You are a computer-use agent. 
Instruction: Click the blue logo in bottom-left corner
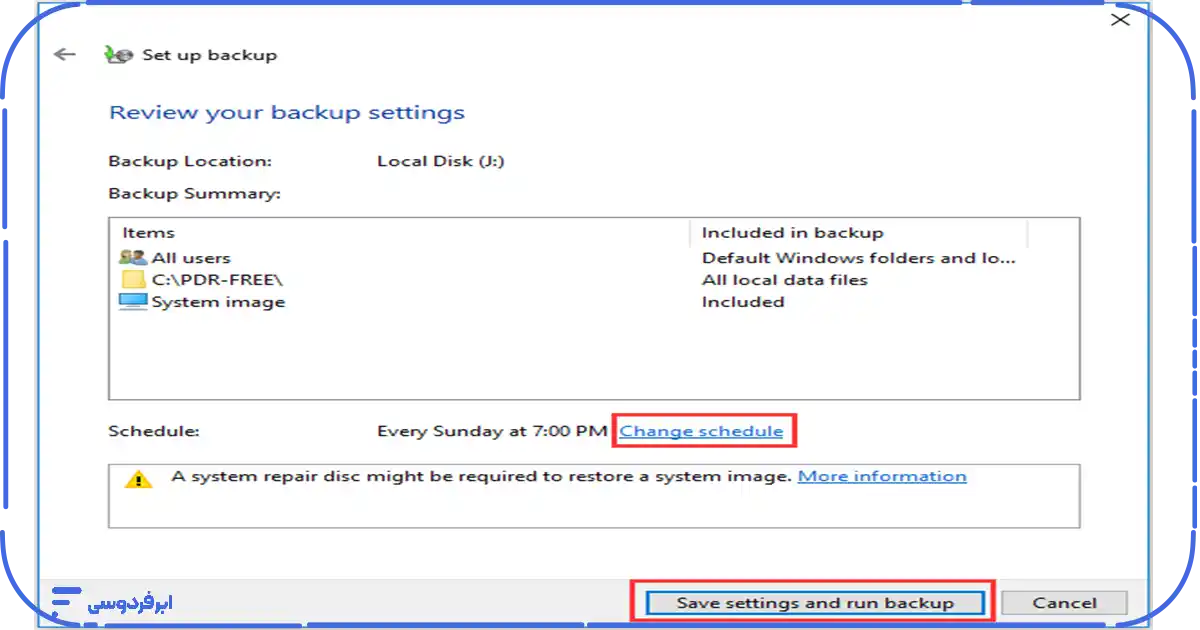click(x=66, y=601)
